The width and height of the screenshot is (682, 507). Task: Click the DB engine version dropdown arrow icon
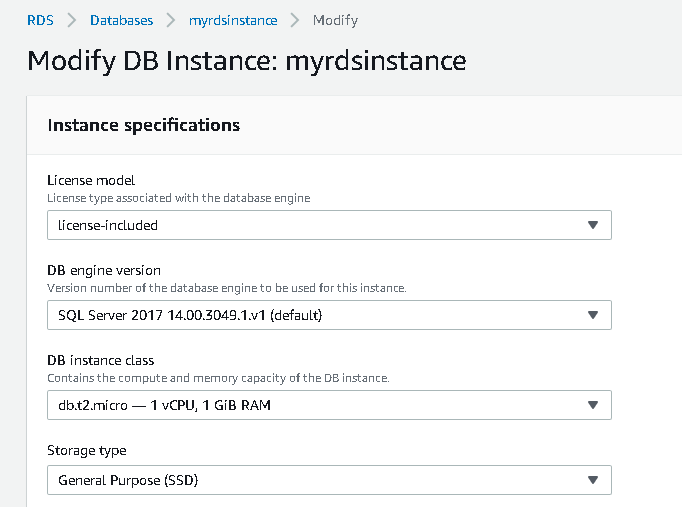[x=592, y=315]
